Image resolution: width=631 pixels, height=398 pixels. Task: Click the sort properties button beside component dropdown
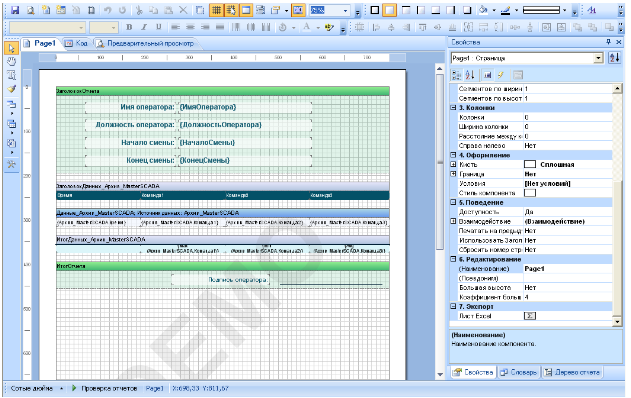tap(615, 58)
